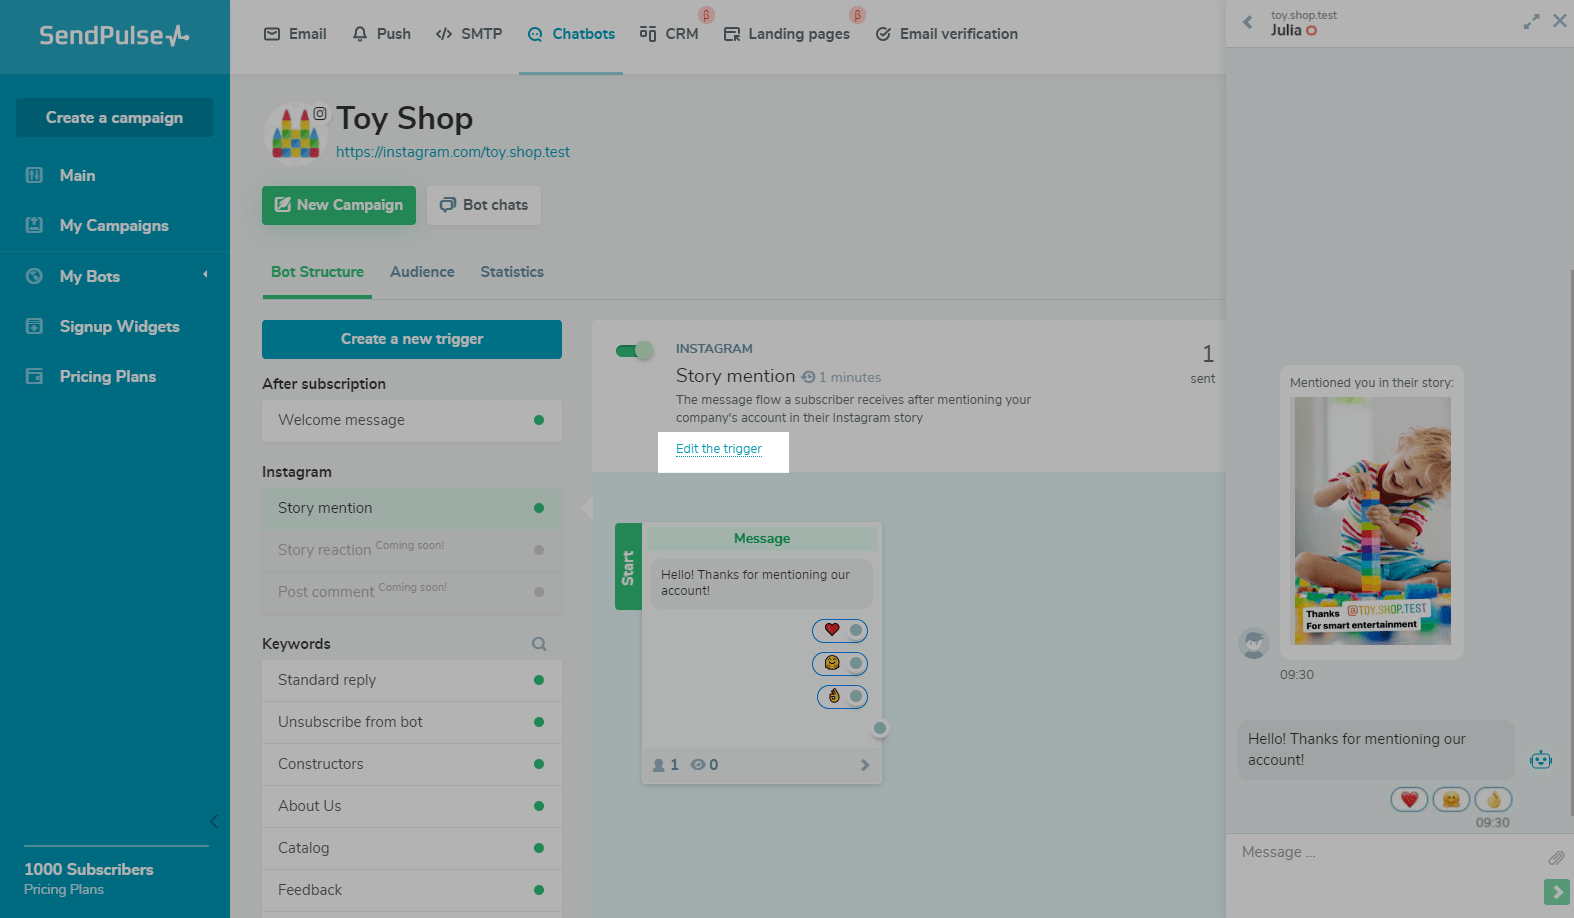The width and height of the screenshot is (1574, 918).
Task: Switch to the Audience tab
Action: pos(422,272)
